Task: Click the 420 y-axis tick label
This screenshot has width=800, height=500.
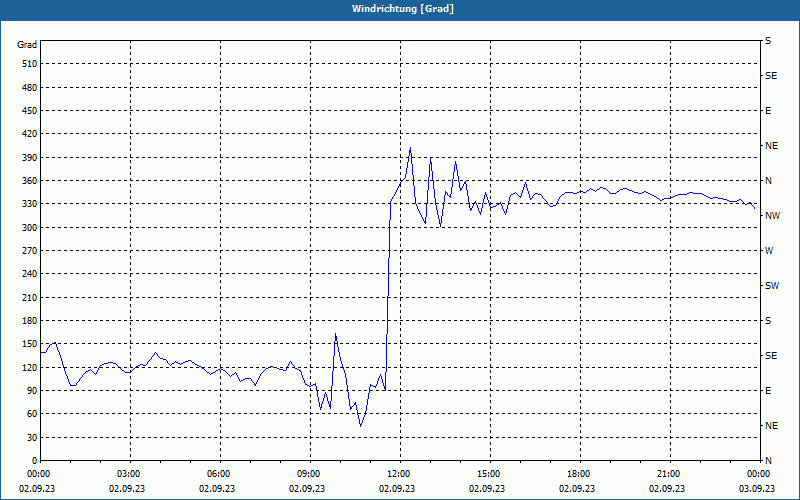Action: click(30, 134)
